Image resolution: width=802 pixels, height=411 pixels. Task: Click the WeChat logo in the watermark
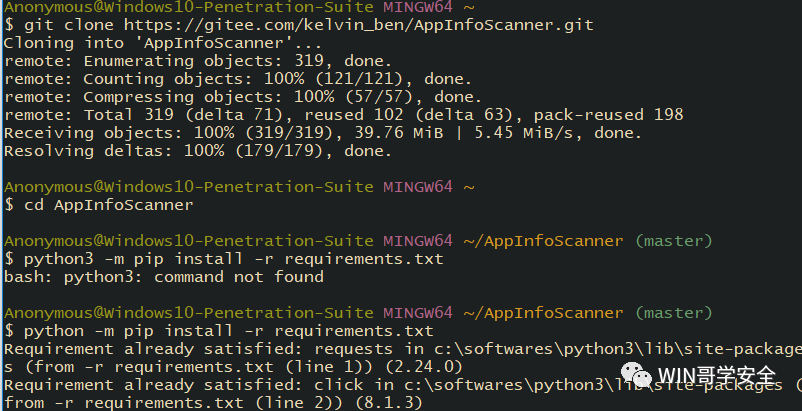[636, 373]
